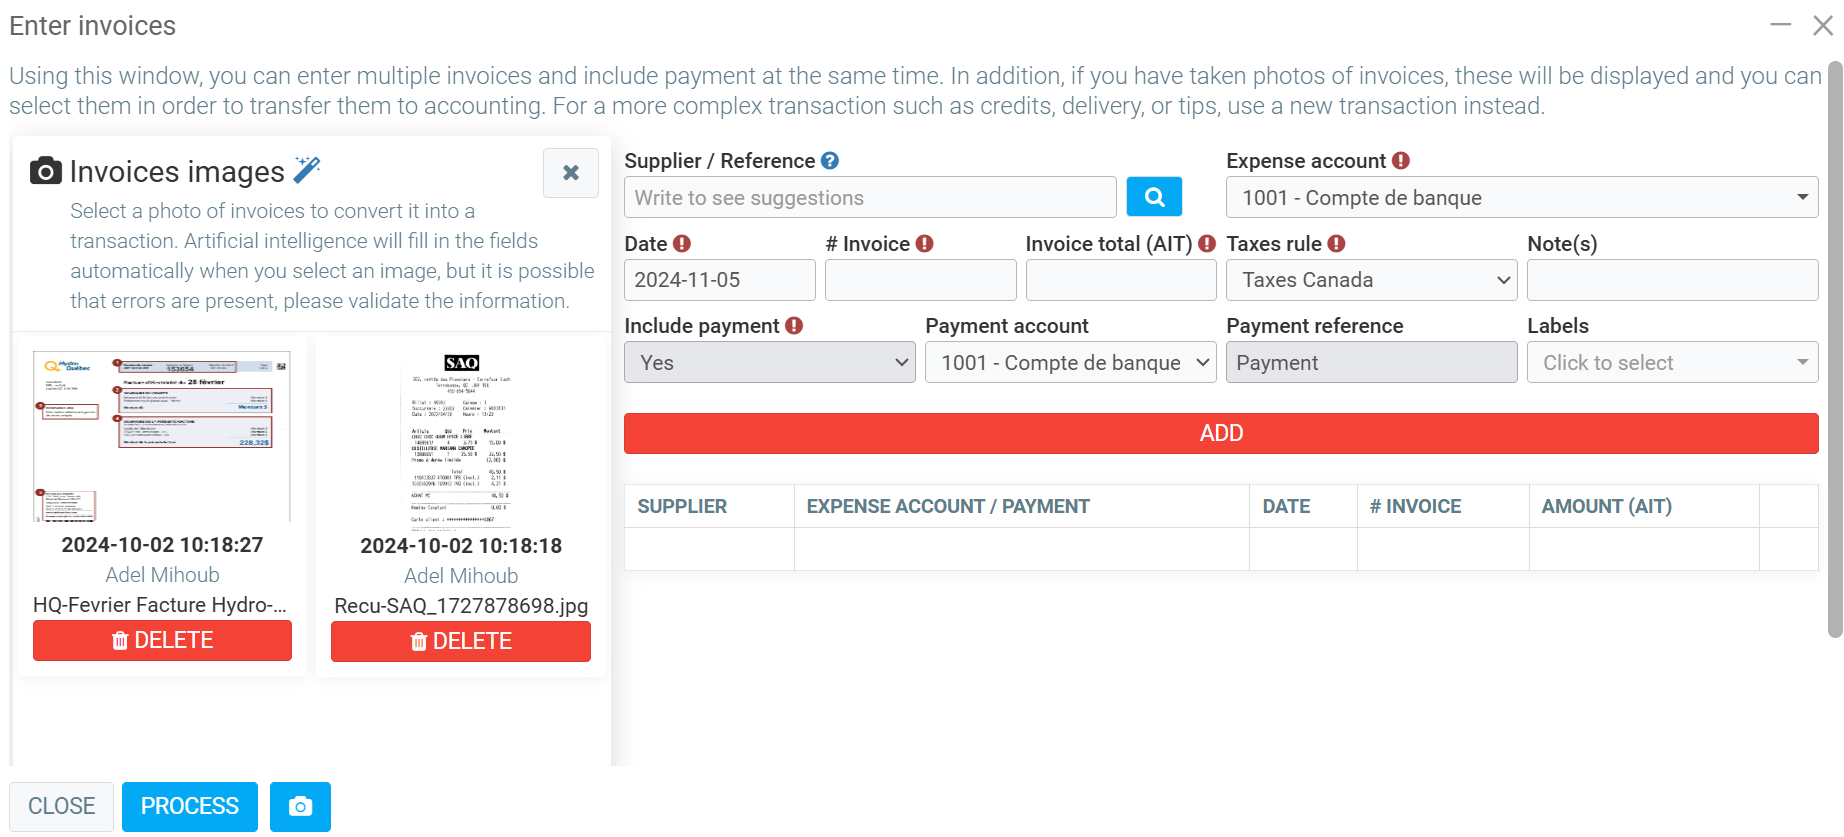Click the blue supplier search magnifier button
The height and width of the screenshot is (837, 1844).
(1154, 197)
